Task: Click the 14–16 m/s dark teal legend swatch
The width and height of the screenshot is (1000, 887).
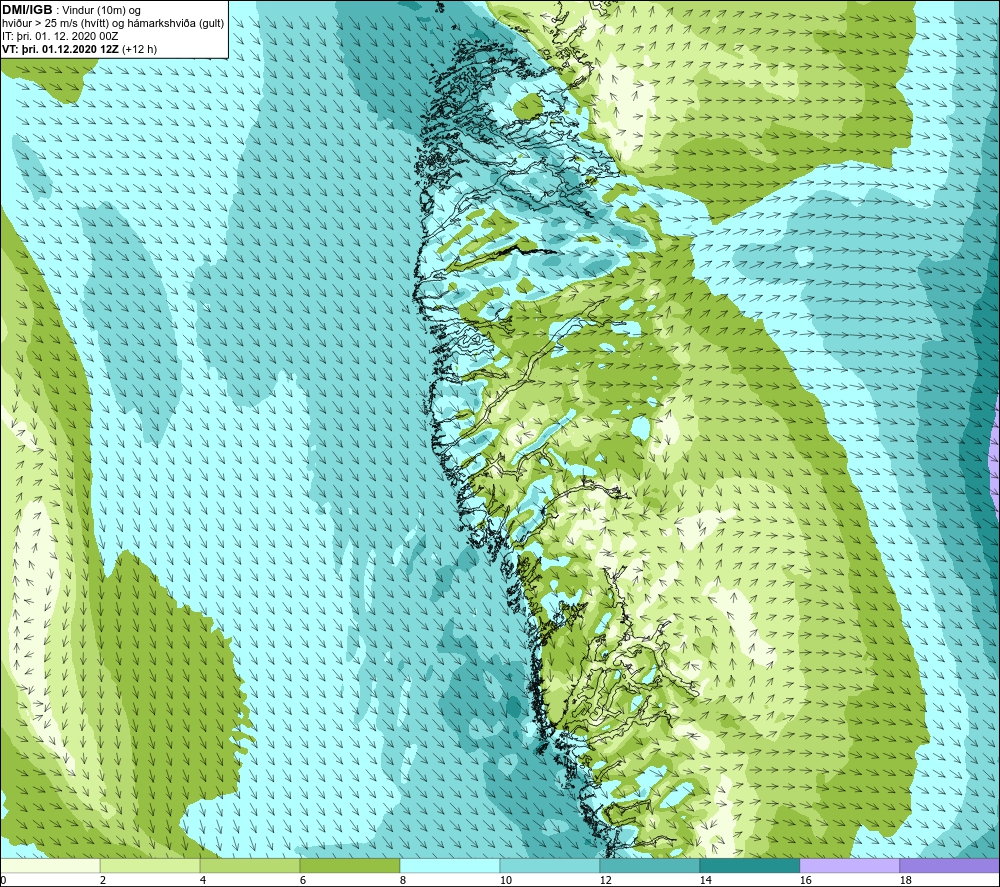Action: click(x=750, y=865)
